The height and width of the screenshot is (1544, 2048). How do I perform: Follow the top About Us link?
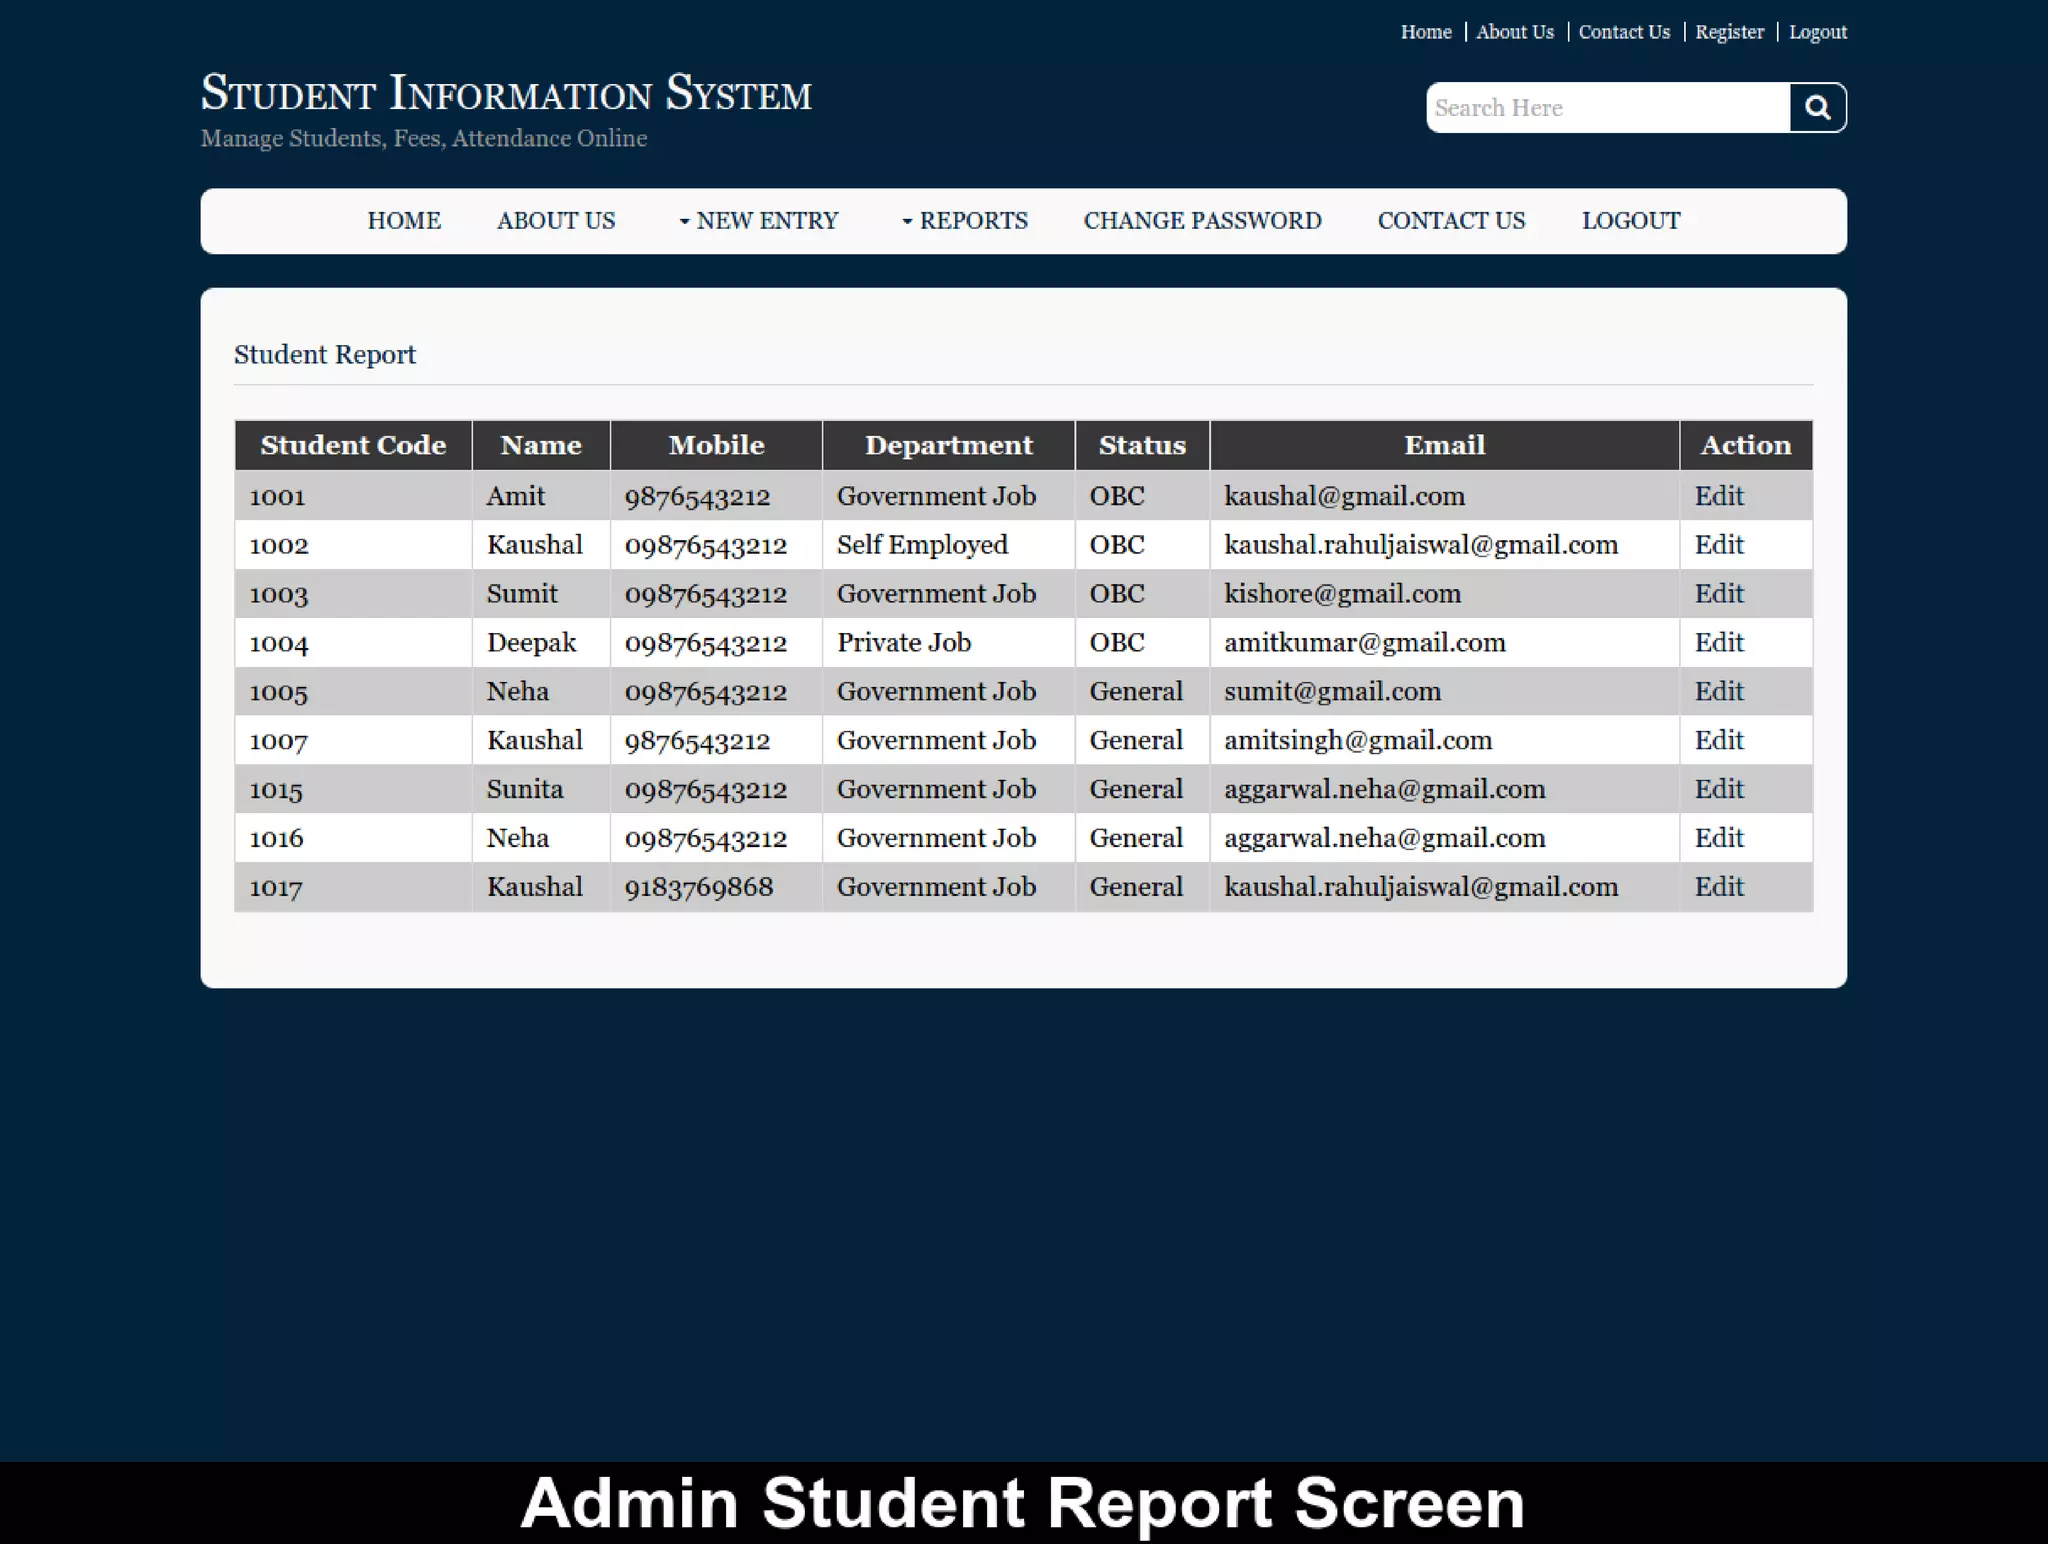pos(1515,32)
